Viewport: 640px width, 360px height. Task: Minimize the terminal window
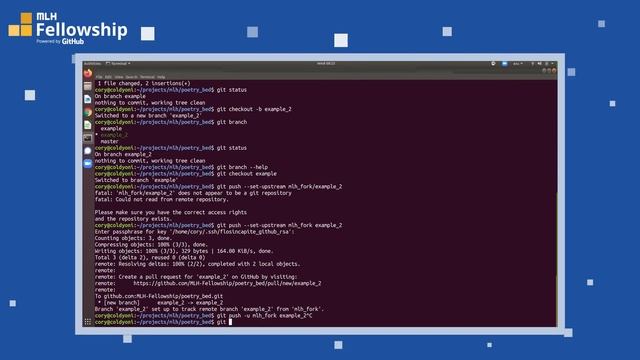(x=544, y=71)
